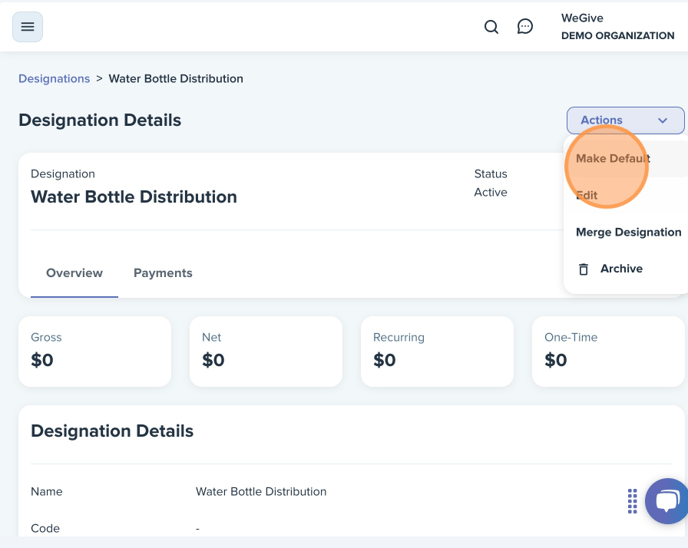Click the trash icon beside Archive
The width and height of the screenshot is (688, 548).
click(583, 269)
